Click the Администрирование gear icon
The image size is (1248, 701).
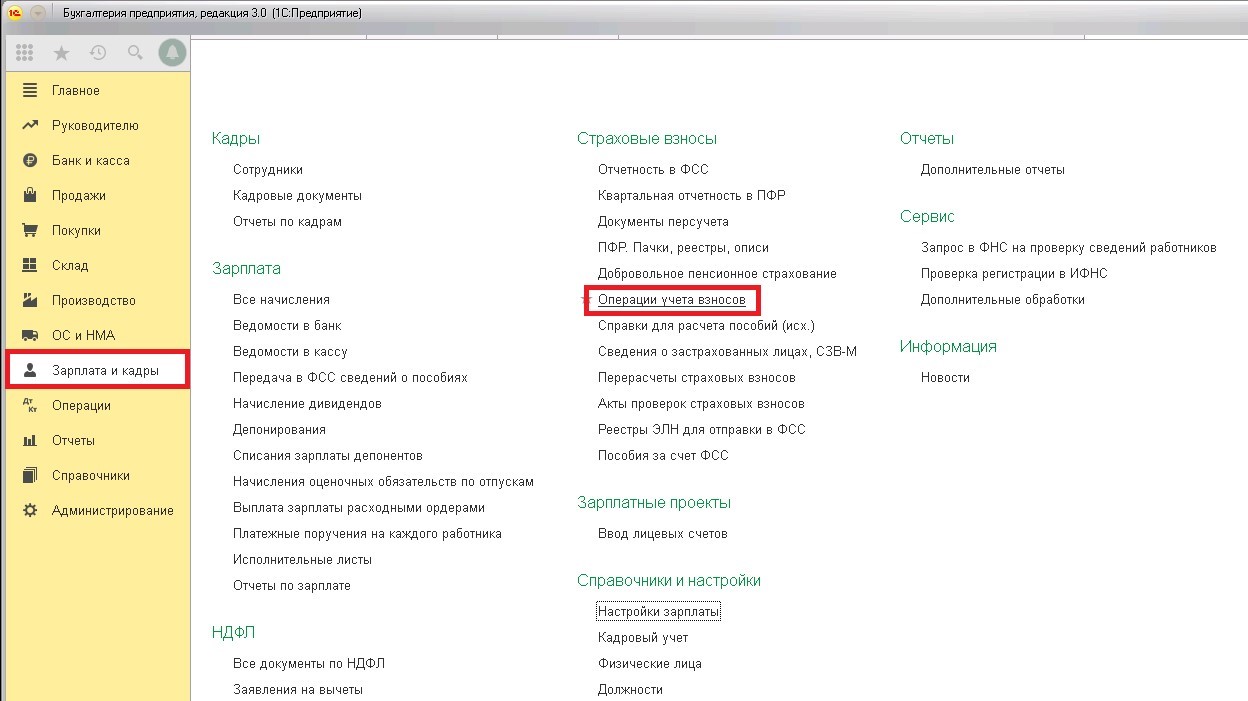[30, 511]
